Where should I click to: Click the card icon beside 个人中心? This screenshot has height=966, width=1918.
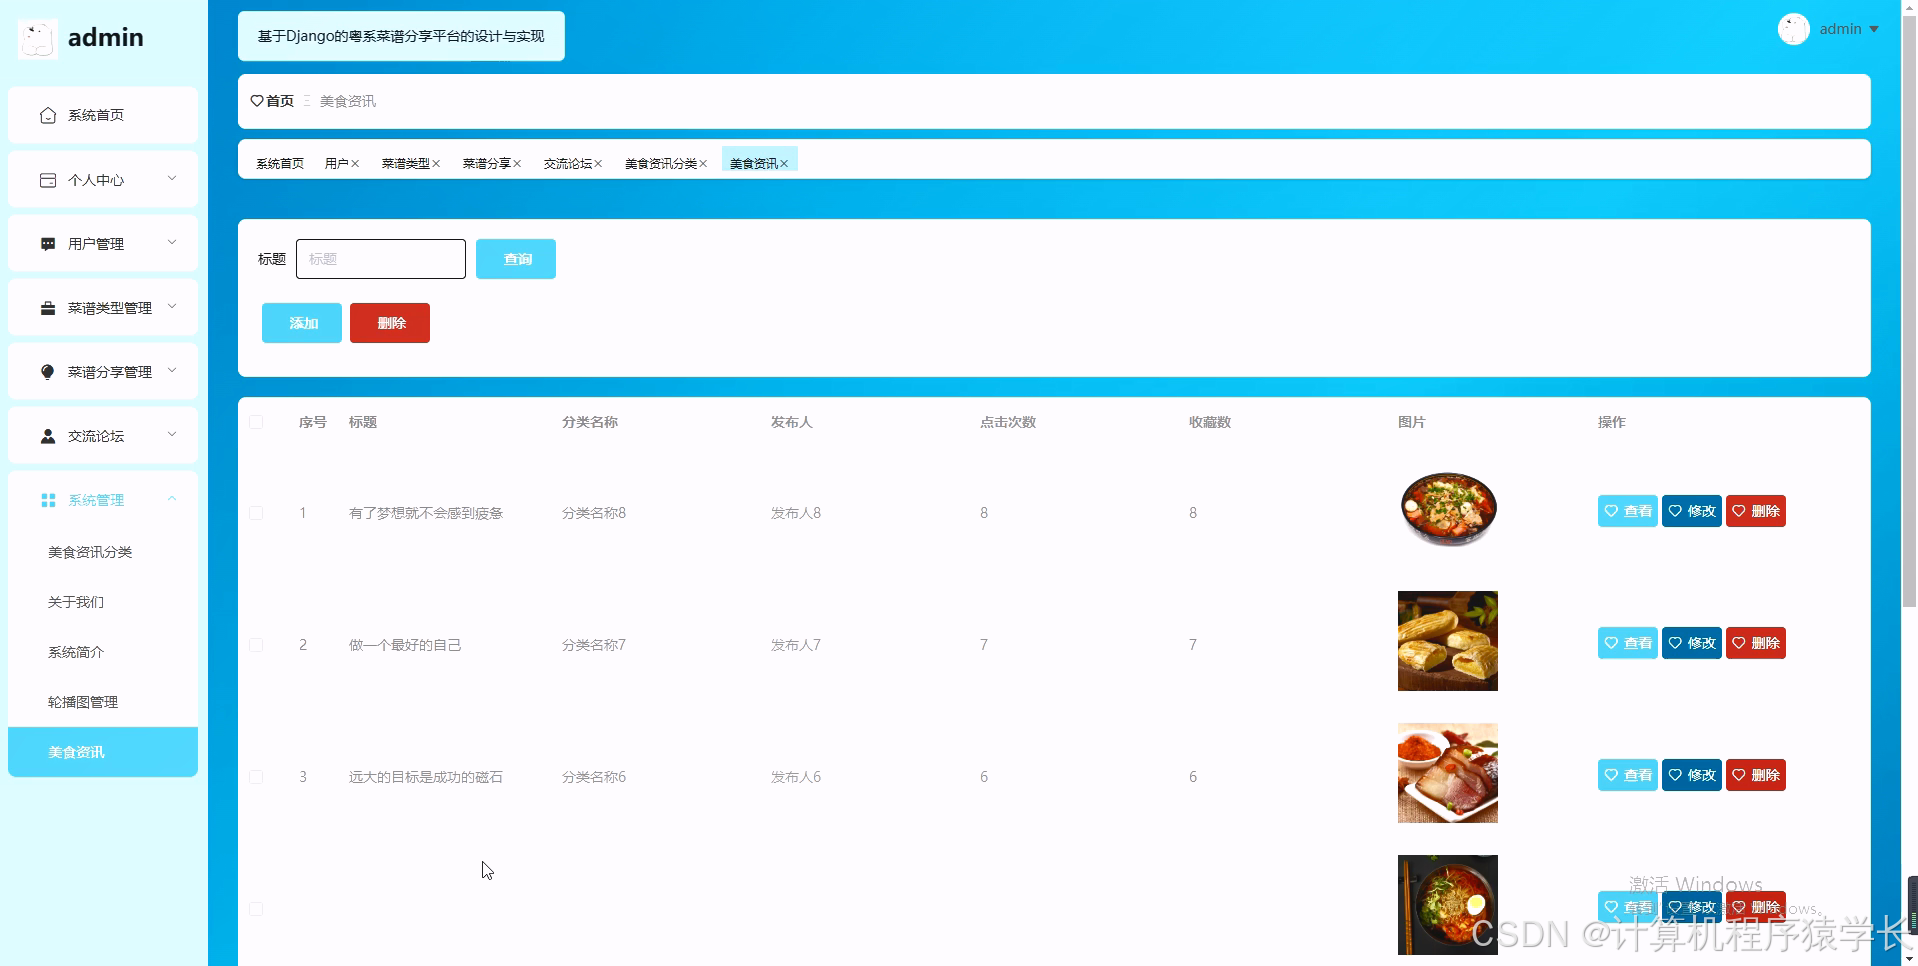(x=47, y=180)
